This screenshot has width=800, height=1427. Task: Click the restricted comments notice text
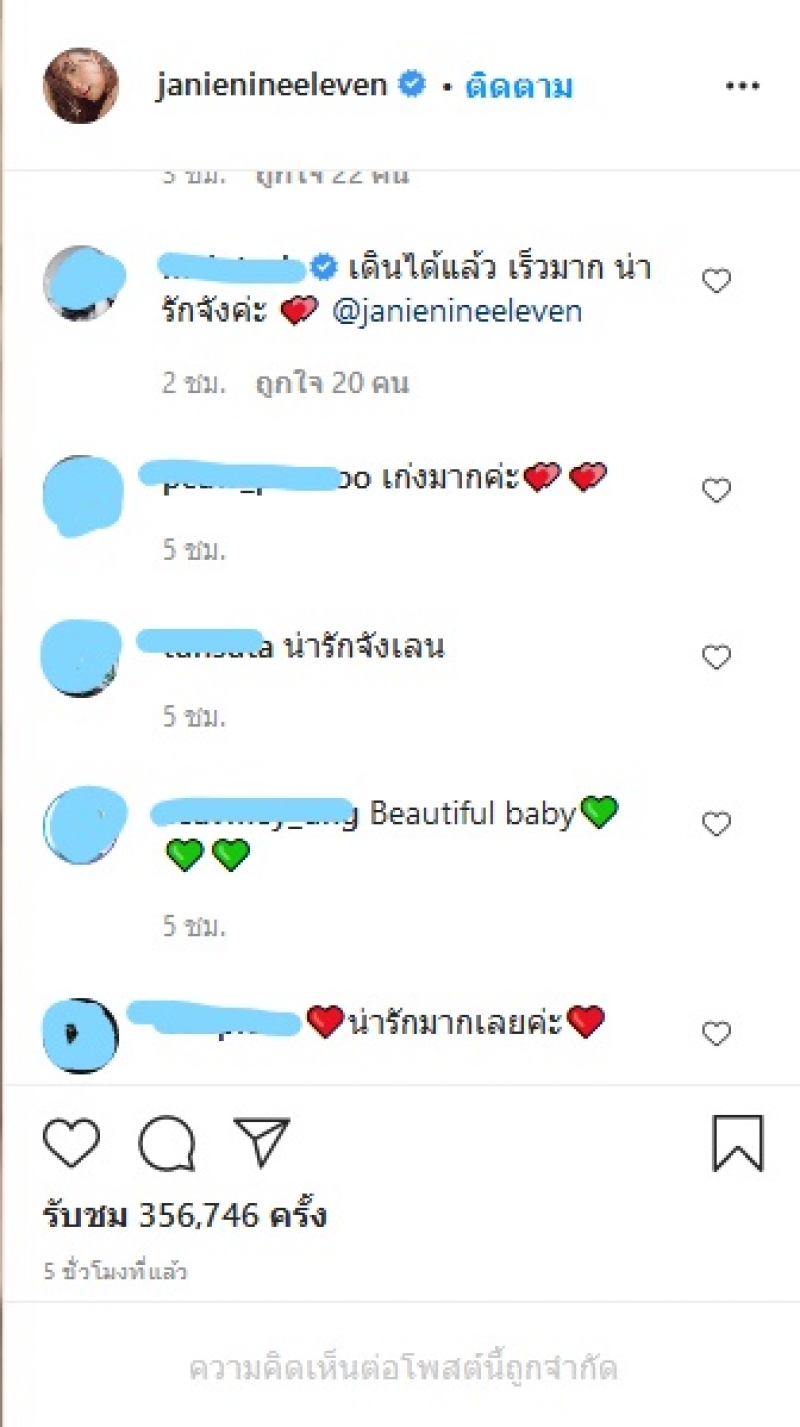(402, 1367)
